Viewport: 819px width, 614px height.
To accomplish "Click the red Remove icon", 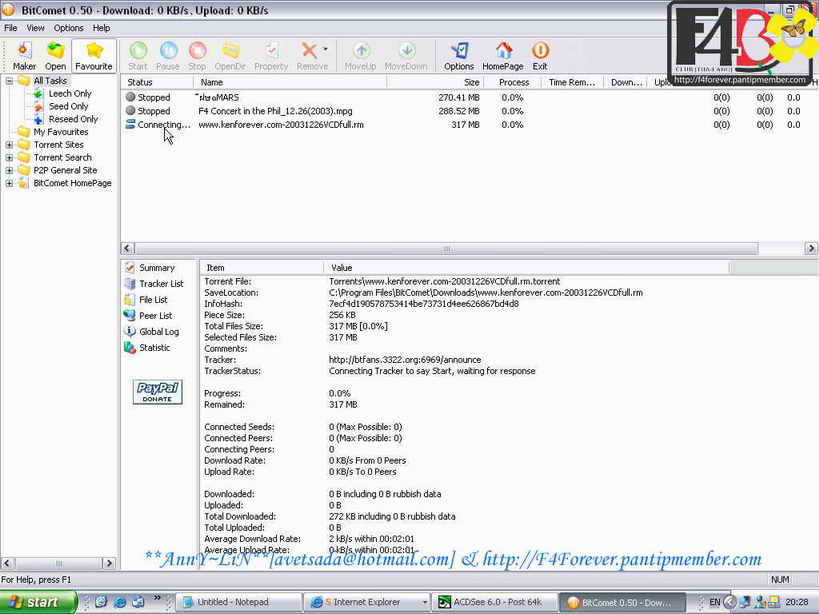I will (310, 56).
